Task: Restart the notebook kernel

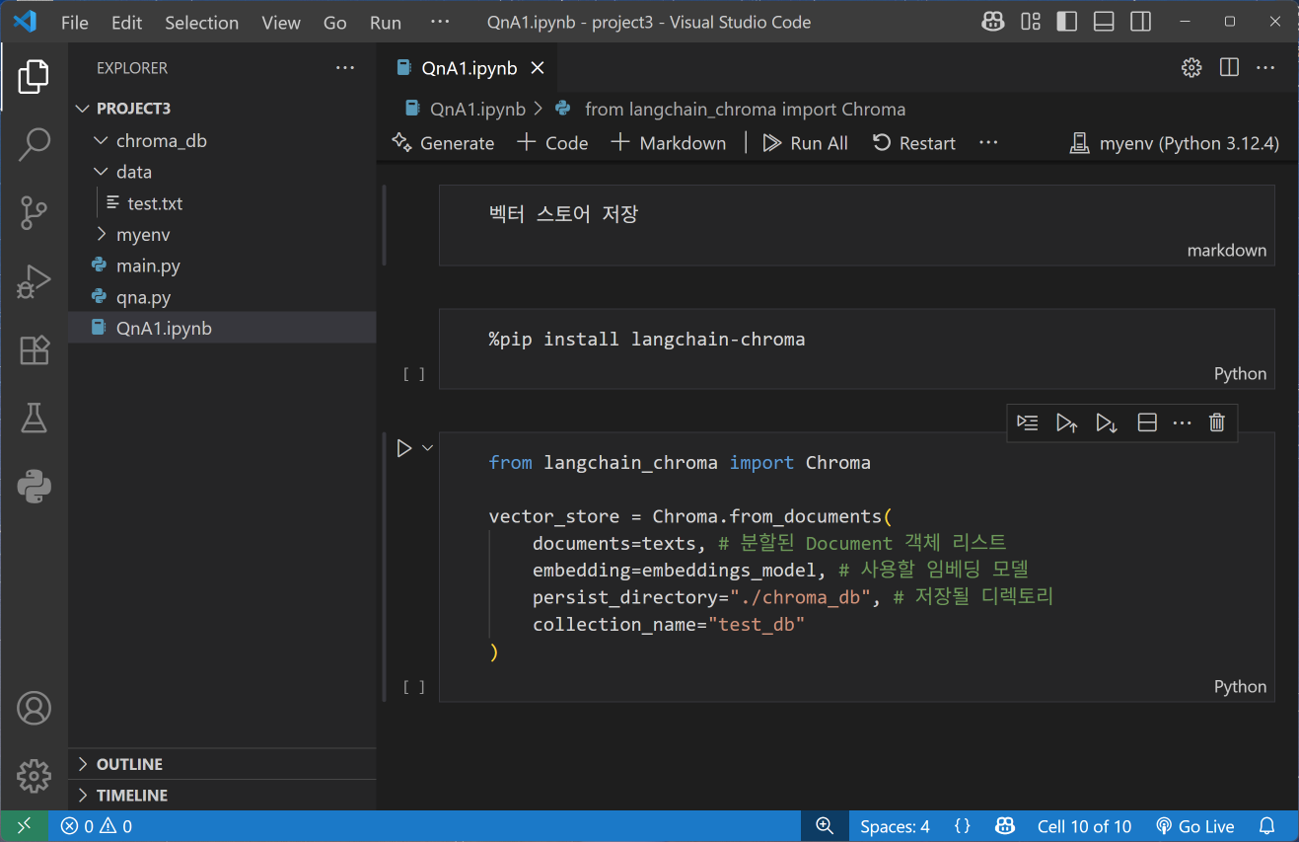Action: pyautogui.click(x=914, y=143)
